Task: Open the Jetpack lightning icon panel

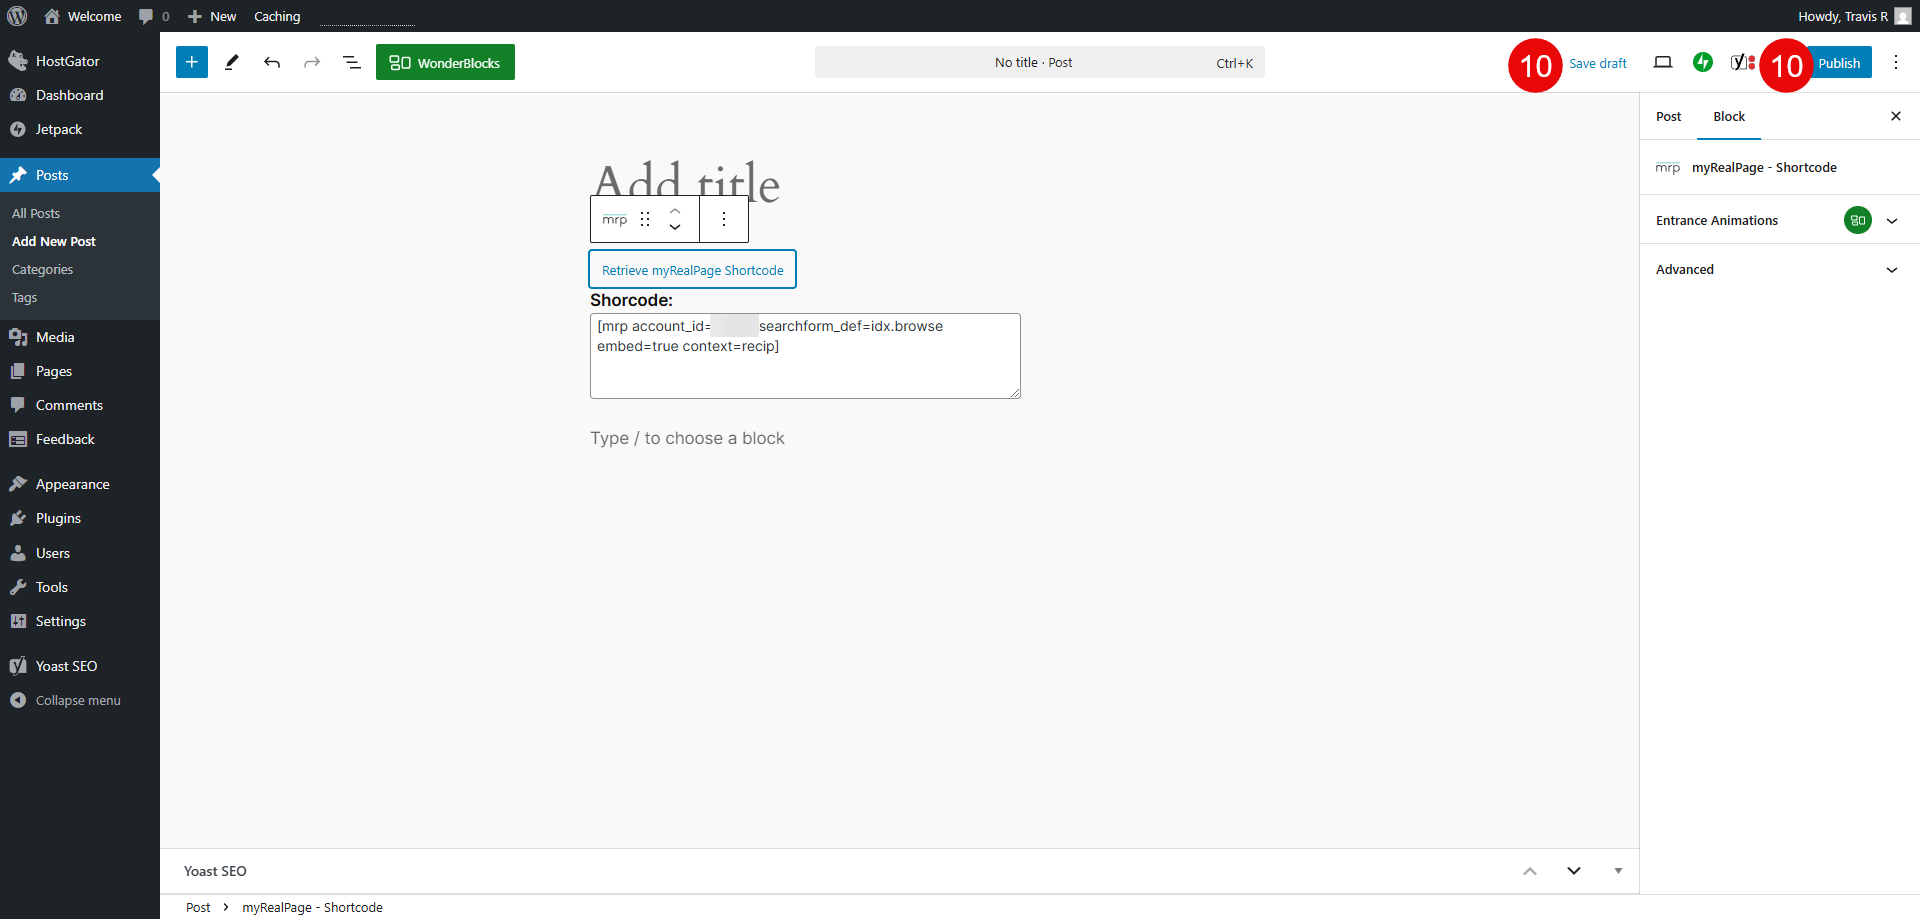Action: (x=1703, y=62)
